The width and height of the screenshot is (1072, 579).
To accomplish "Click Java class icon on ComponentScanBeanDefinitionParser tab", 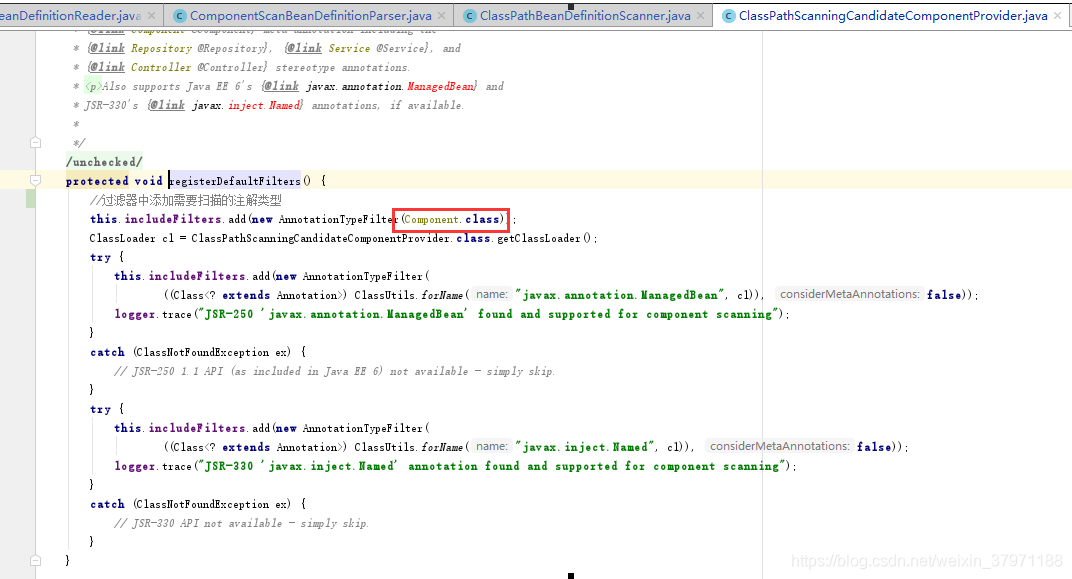I will pos(180,16).
